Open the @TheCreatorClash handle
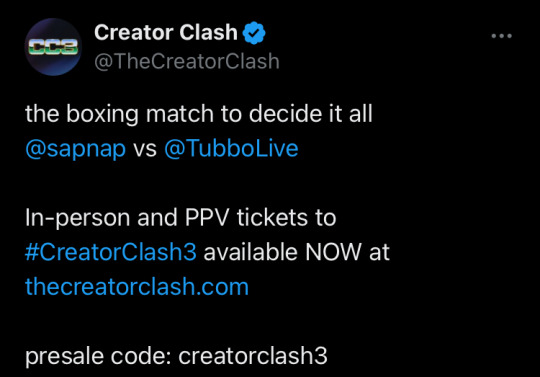Viewport: 540px width, 377px height. (x=187, y=61)
